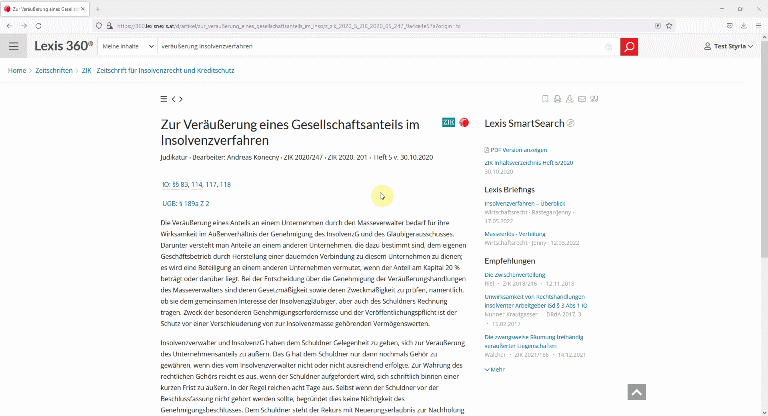Image resolution: width=768 pixels, height=416 pixels.
Task: Open the IO paragraph 117 link
Action: coord(211,185)
